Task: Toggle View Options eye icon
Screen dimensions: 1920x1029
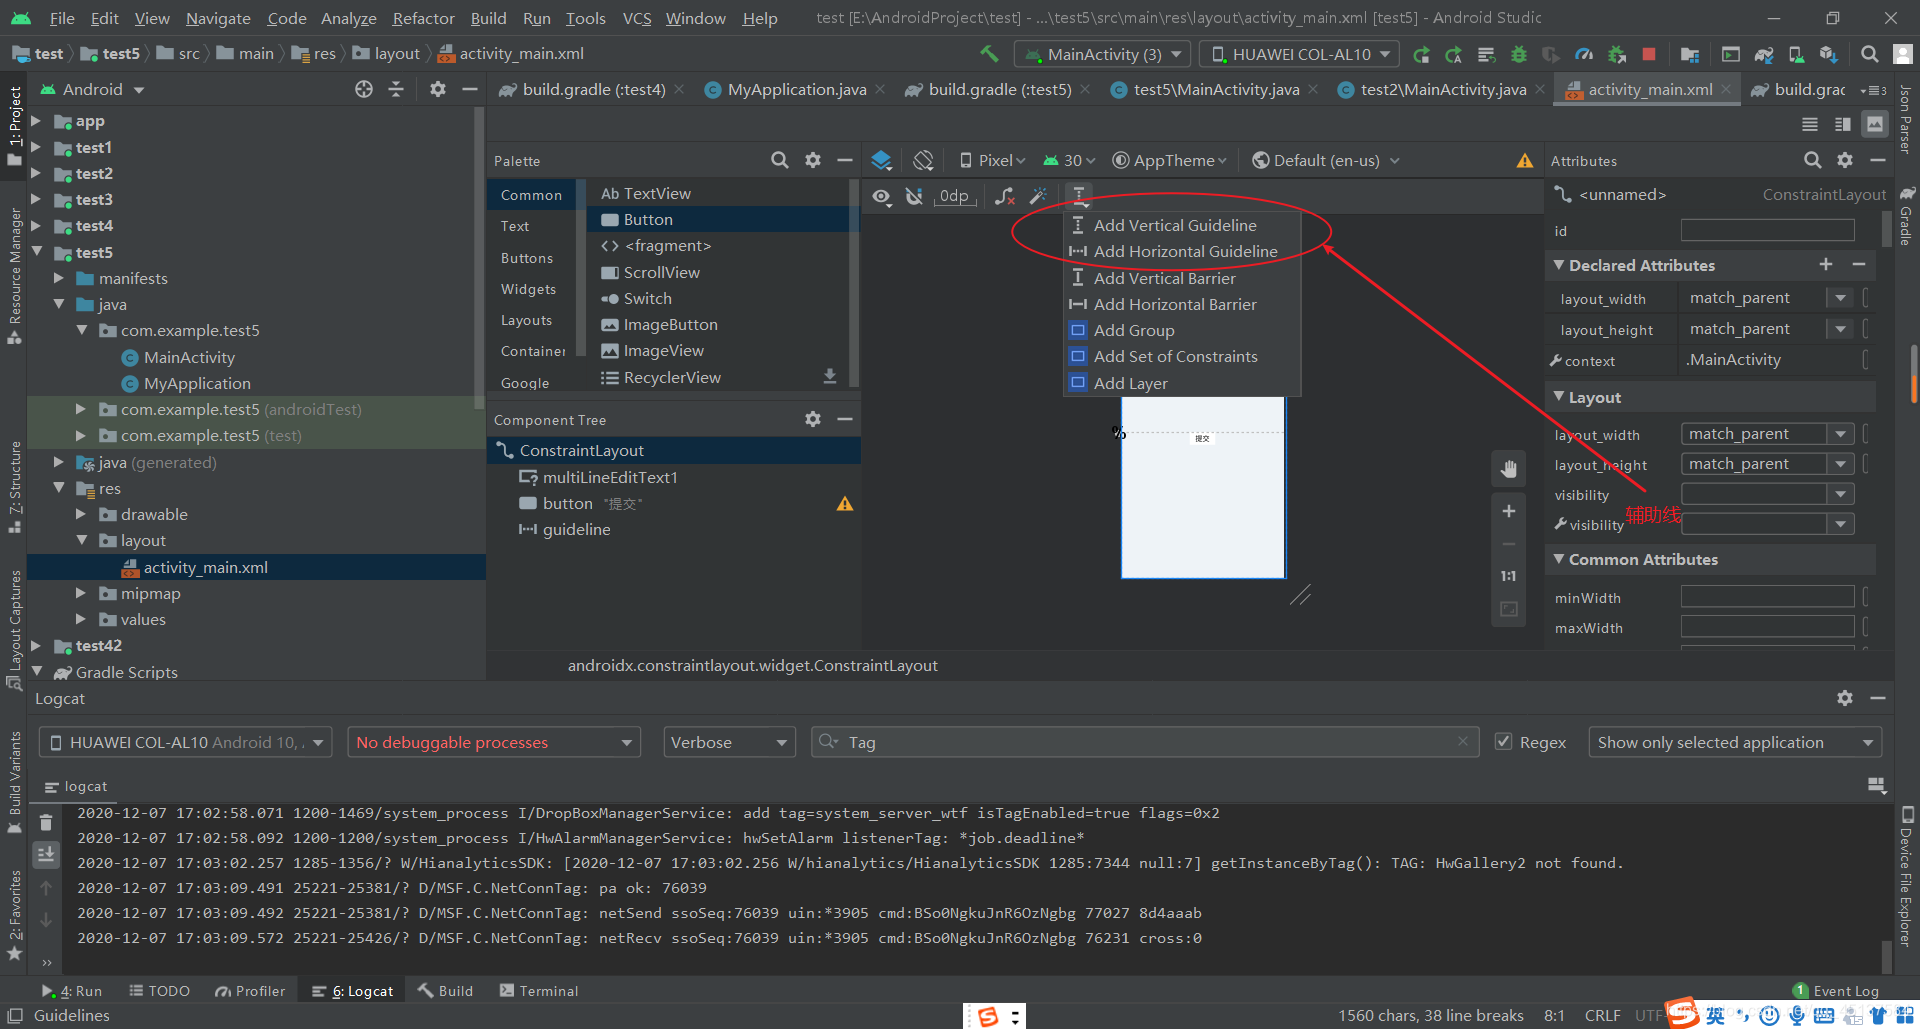Action: 881,196
